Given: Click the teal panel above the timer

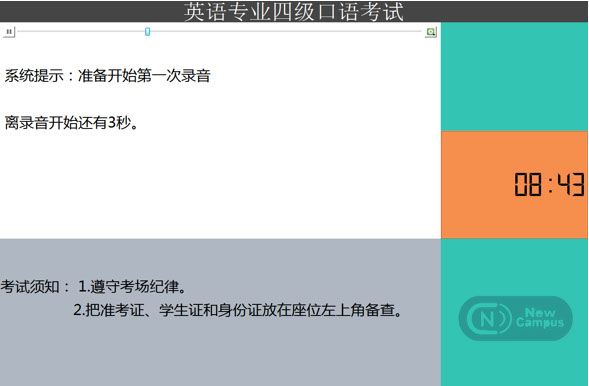Looking at the screenshot, I should (x=515, y=77).
